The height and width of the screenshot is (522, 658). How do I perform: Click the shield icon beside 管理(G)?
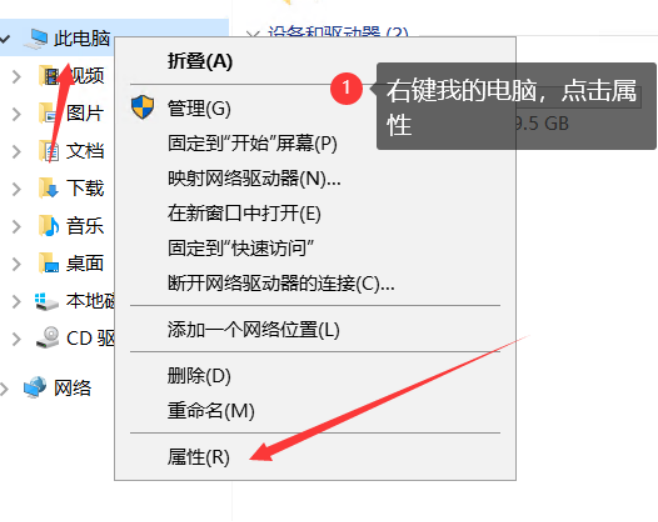coord(142,107)
